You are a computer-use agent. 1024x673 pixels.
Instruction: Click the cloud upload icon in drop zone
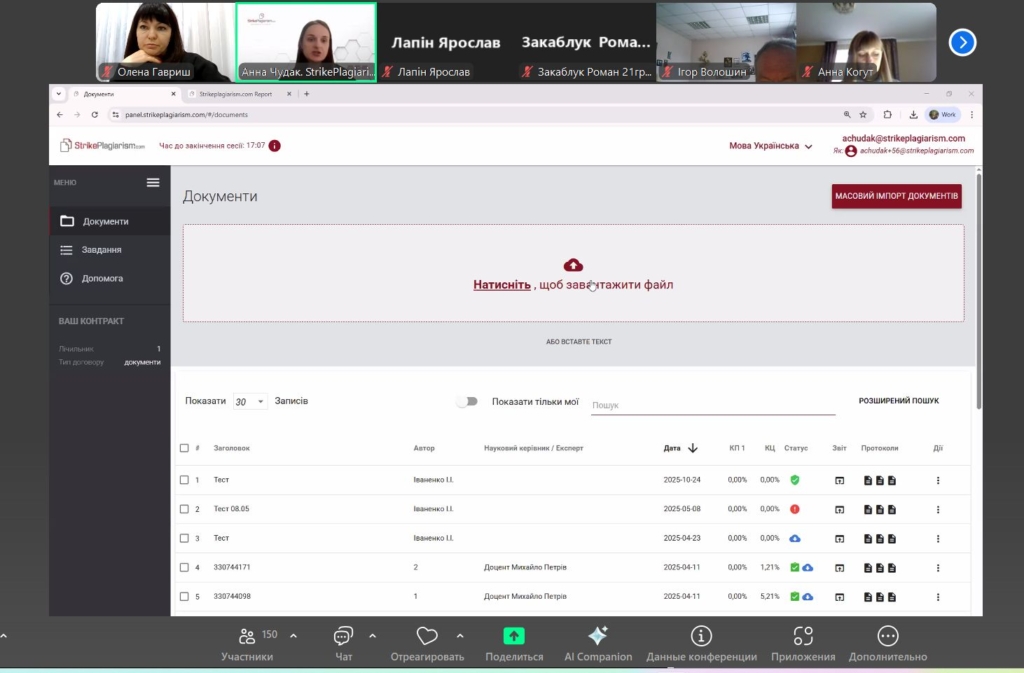(573, 265)
